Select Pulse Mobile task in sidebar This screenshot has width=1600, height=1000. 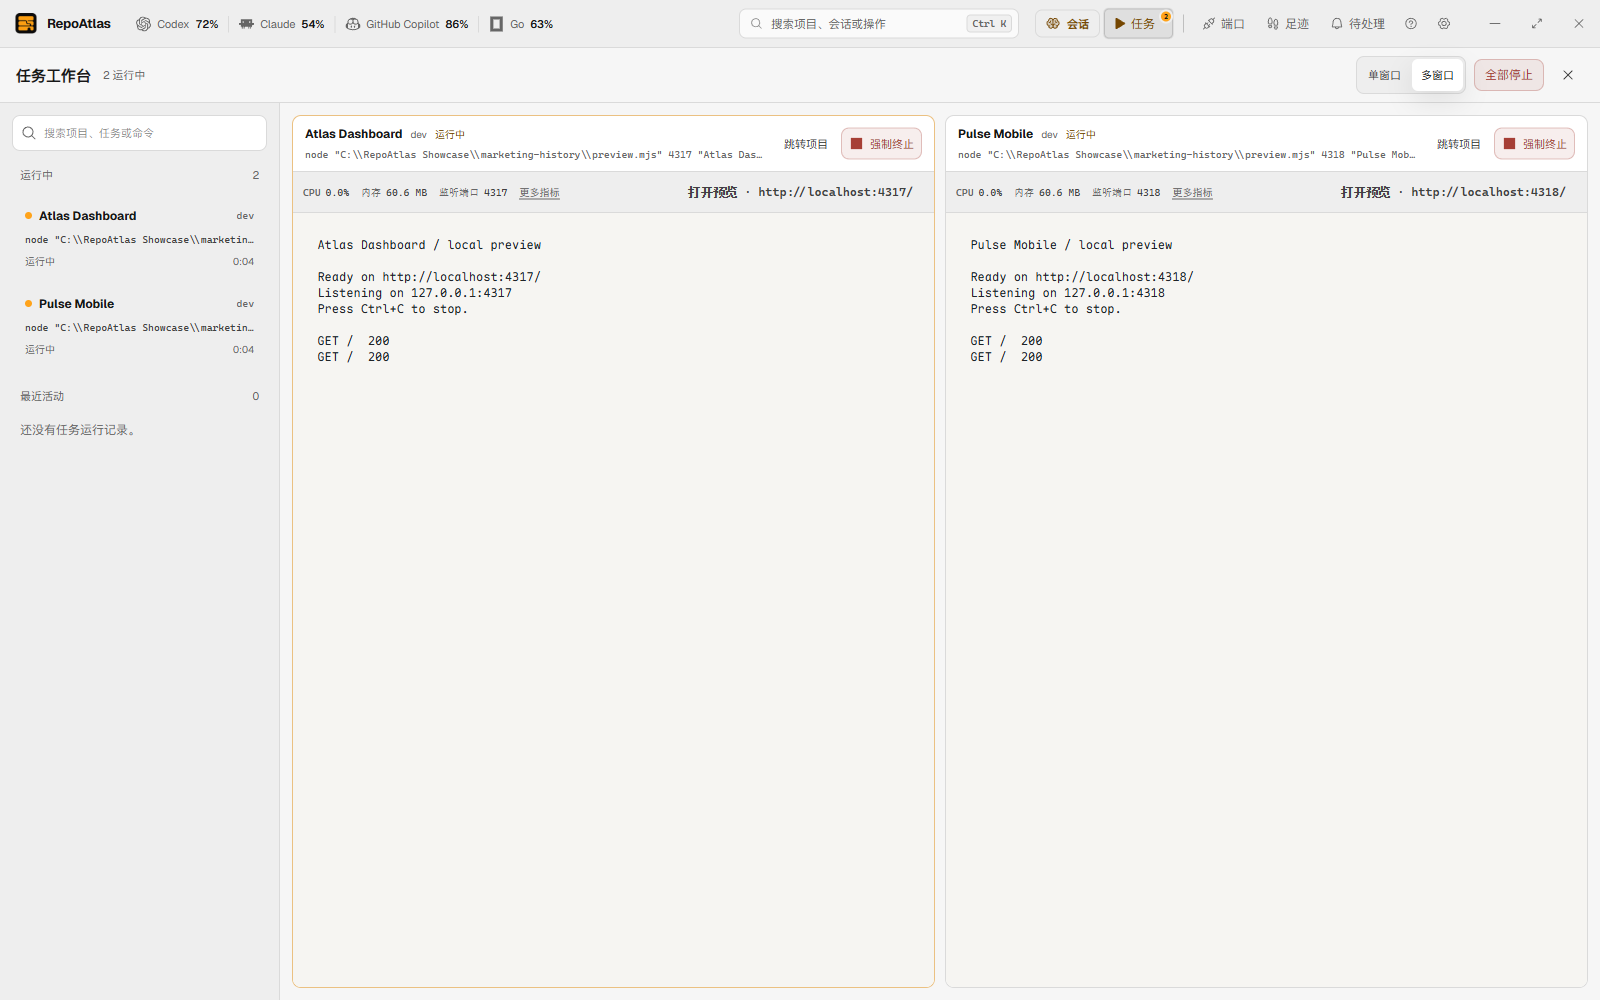(139, 326)
